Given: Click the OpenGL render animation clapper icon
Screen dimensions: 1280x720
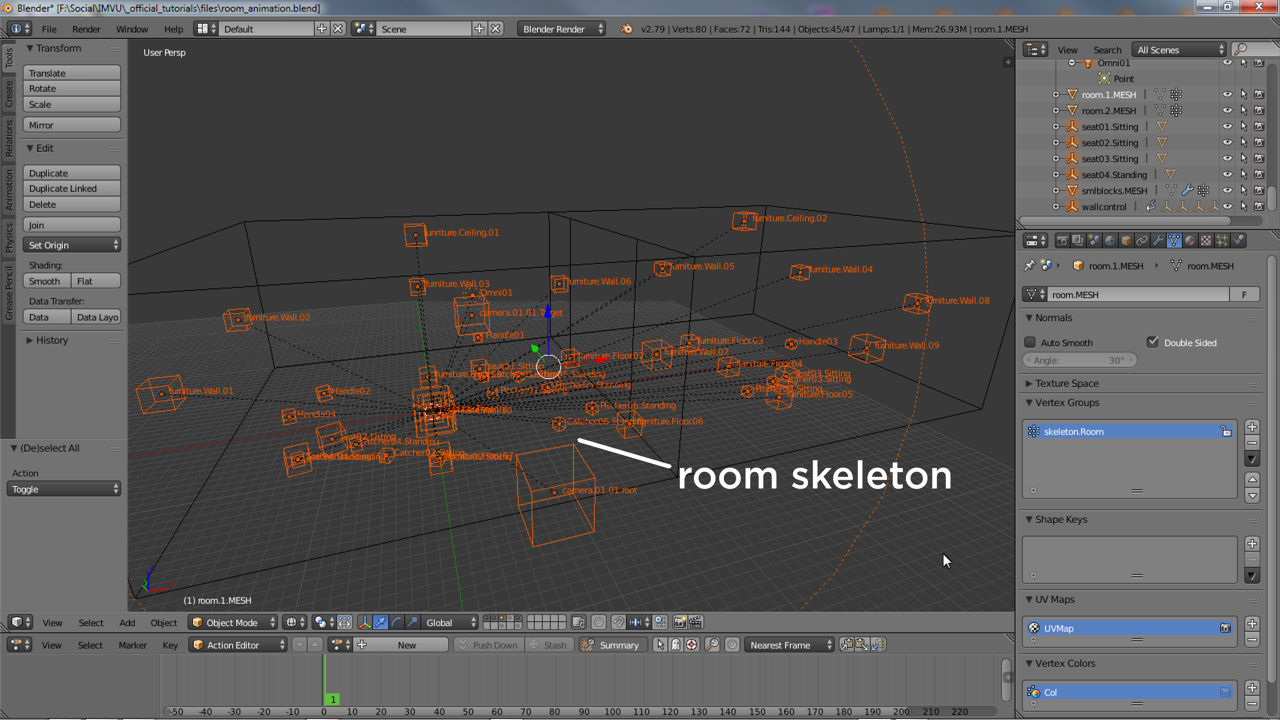Looking at the screenshot, I should pyautogui.click(x=695, y=622).
